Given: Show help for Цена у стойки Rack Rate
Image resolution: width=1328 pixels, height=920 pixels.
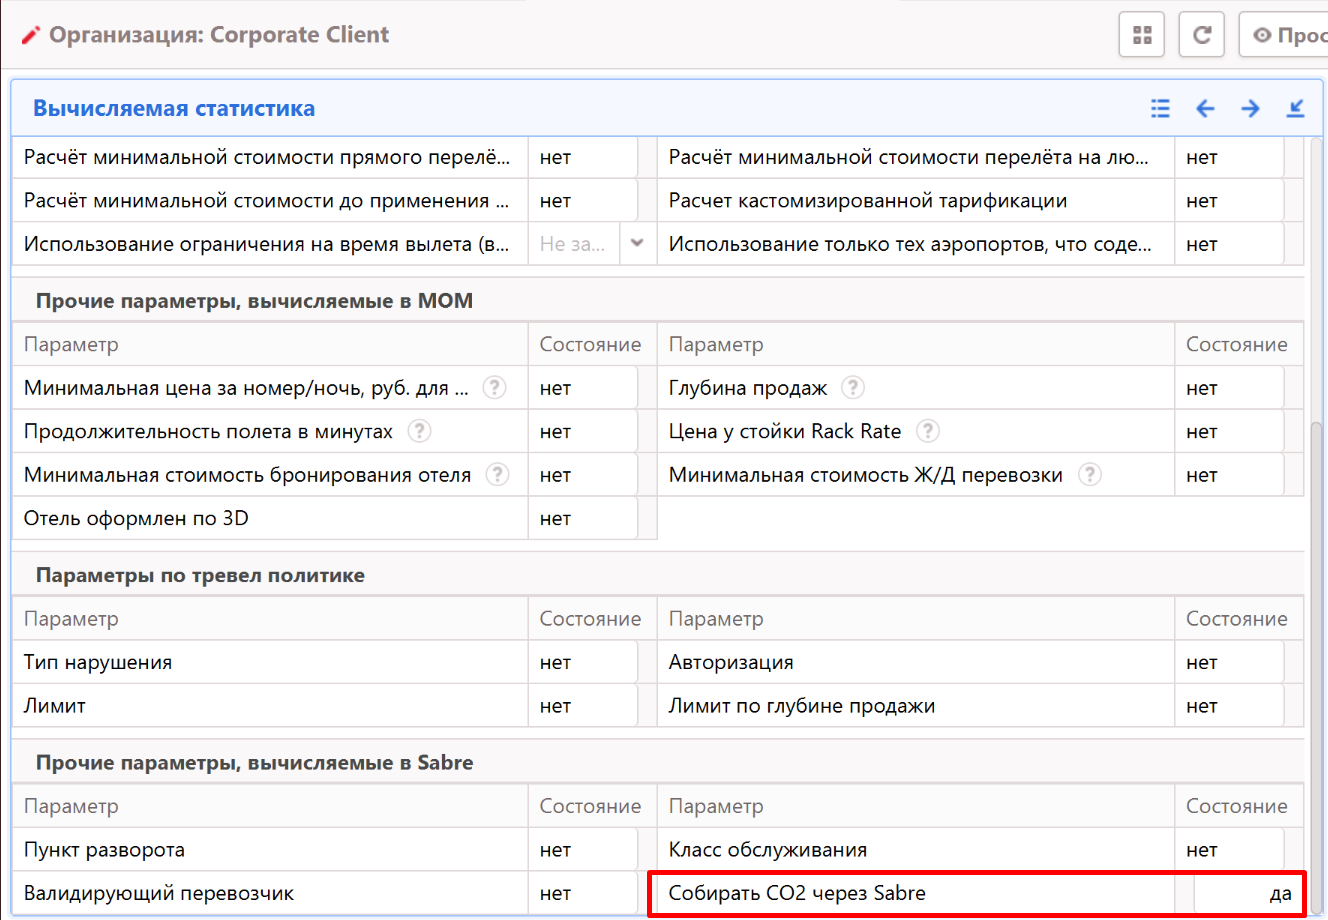Looking at the screenshot, I should pyautogui.click(x=928, y=431).
